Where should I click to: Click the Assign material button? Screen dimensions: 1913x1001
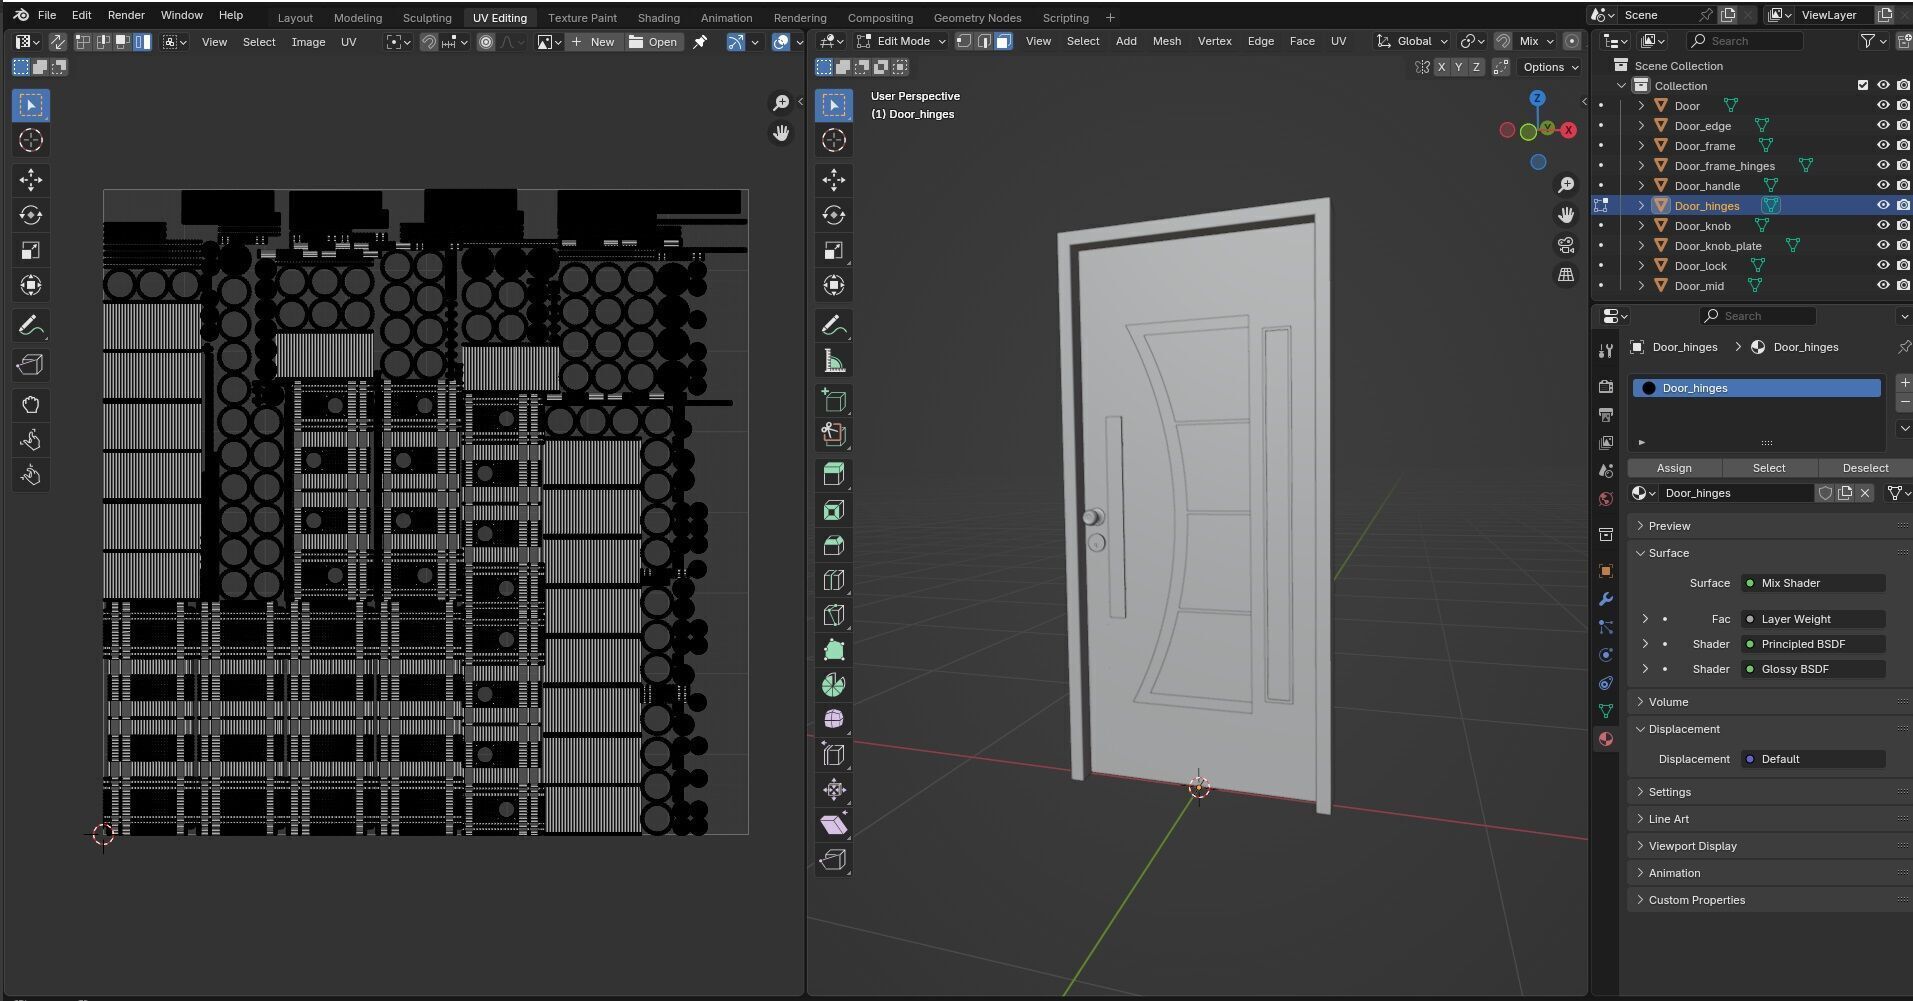(1674, 468)
